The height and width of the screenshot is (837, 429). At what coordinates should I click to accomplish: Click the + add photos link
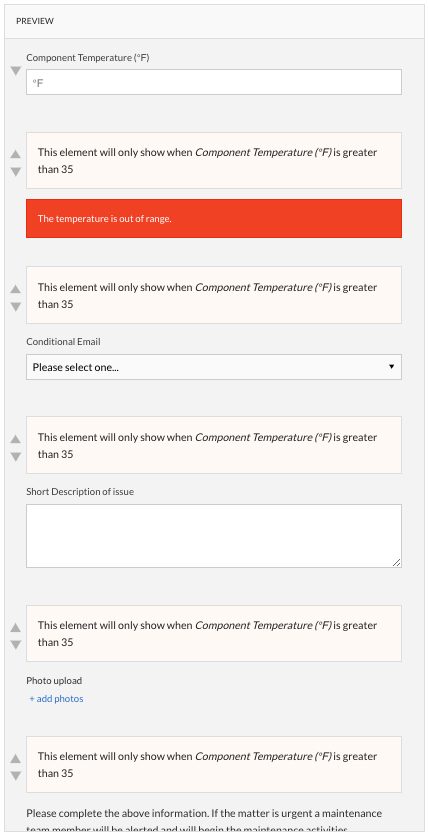(57, 699)
